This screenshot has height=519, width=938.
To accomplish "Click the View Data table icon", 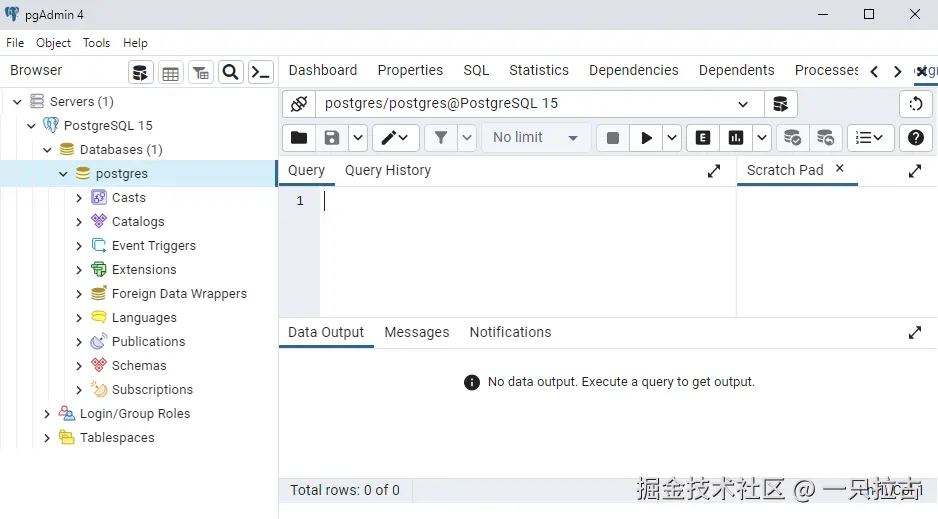I will pos(170,73).
